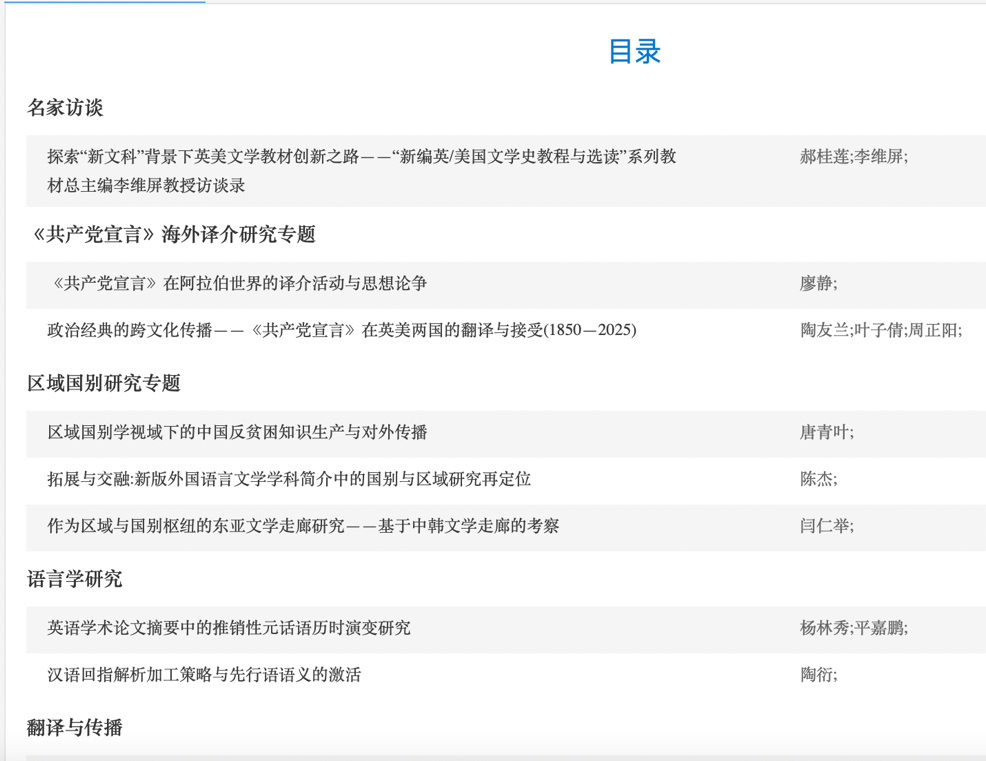Click author name 陶友兰

pos(824,331)
